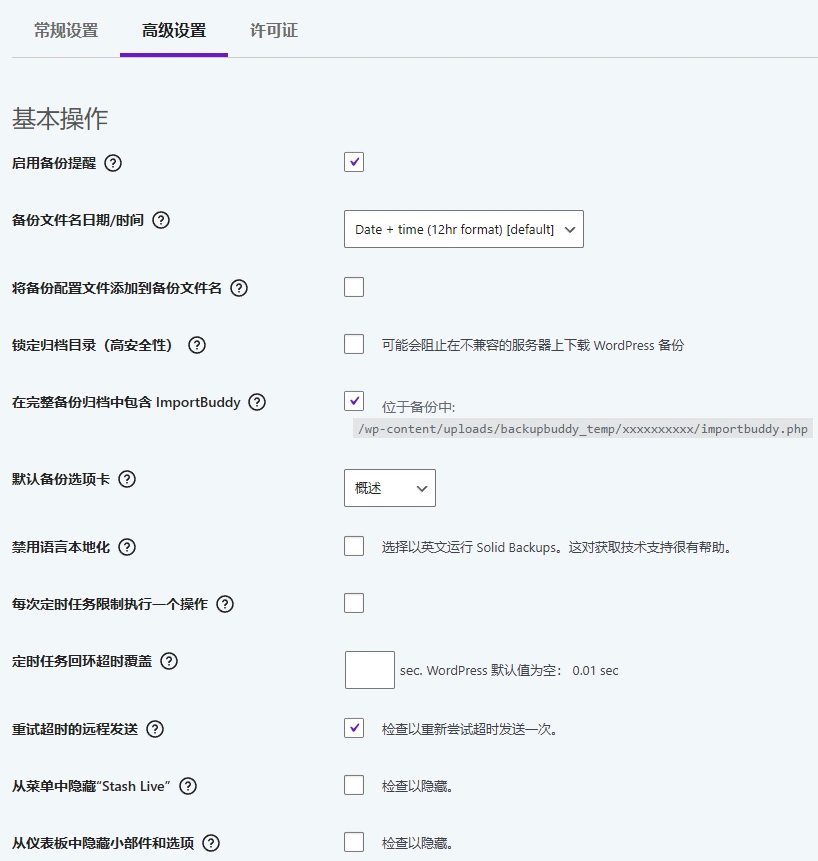818x861 pixels.
Task: 勾选"从仪表板中隐藏小部件和选项"
Action: (353, 842)
